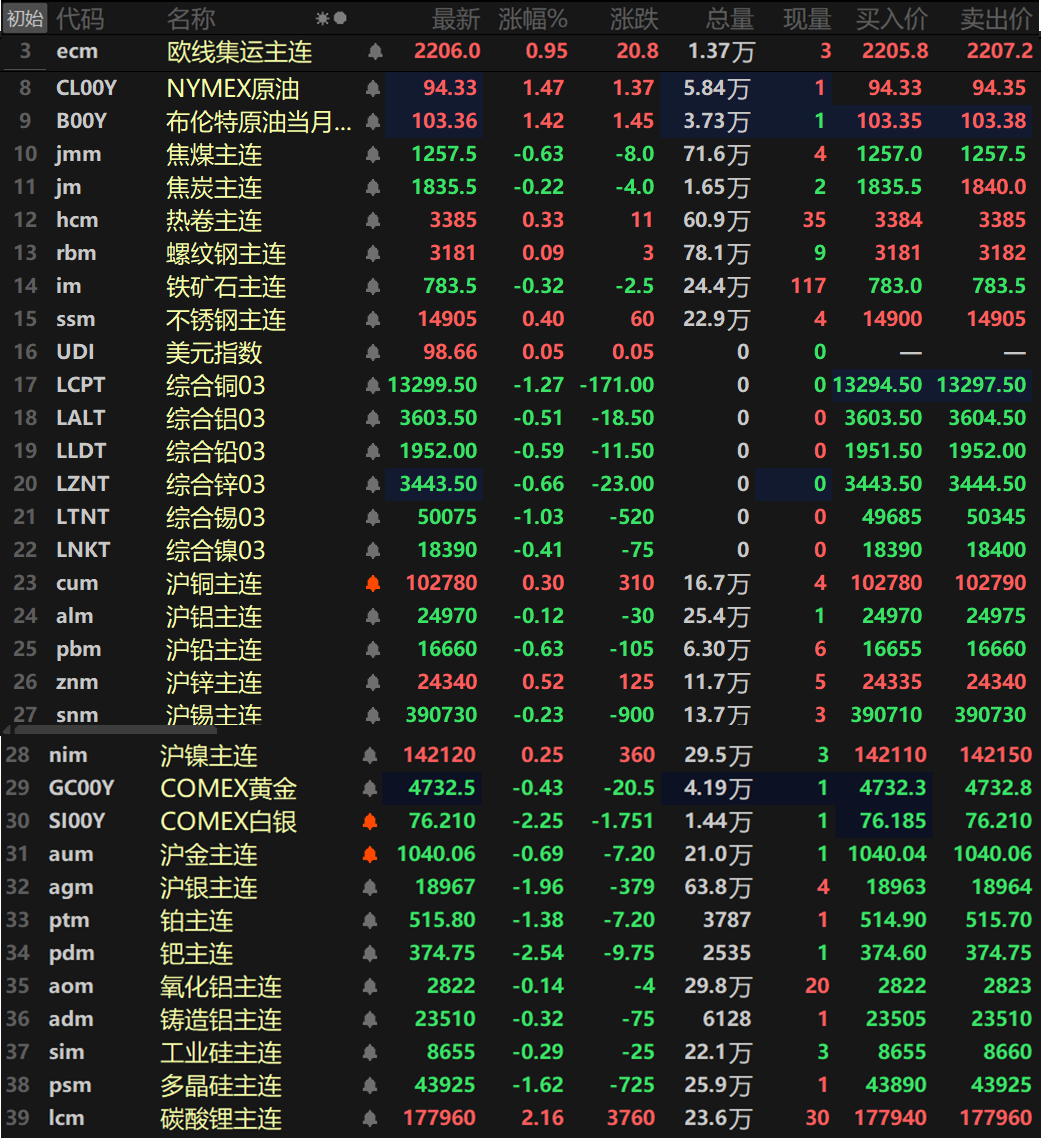
Task: Click the bell icon next to 美元指数
Action: pyautogui.click(x=374, y=353)
